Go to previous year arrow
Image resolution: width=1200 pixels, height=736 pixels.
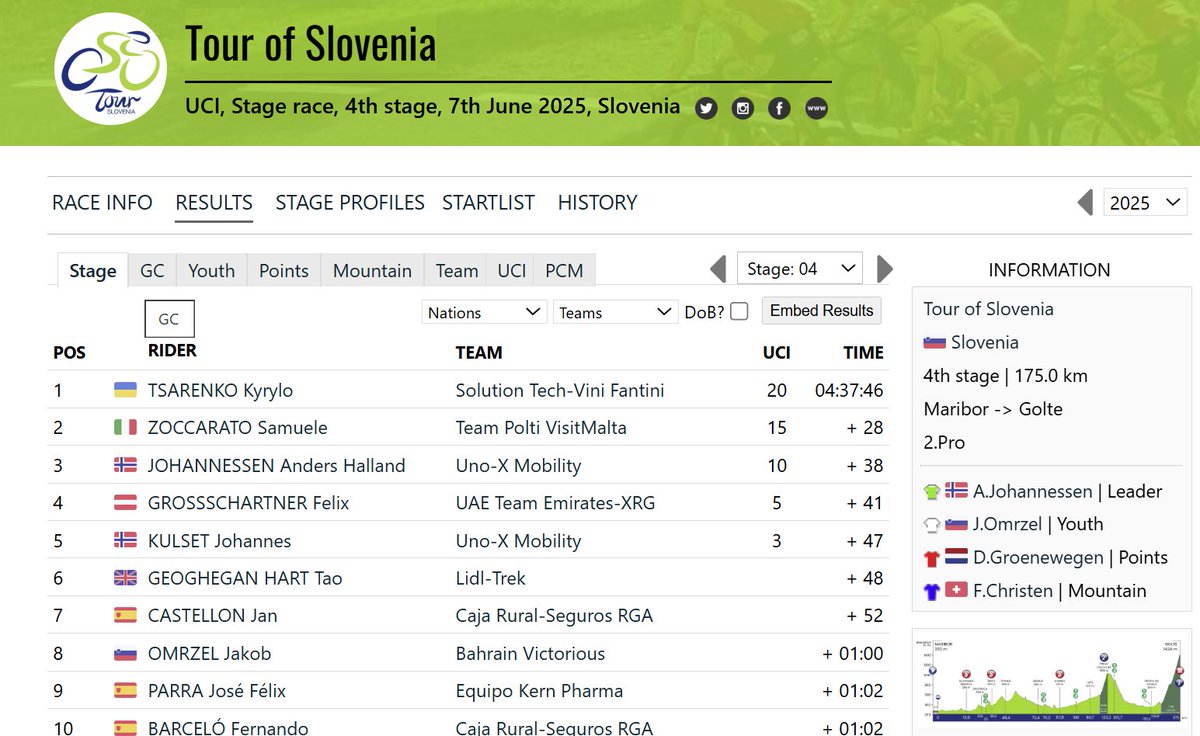coord(1085,203)
